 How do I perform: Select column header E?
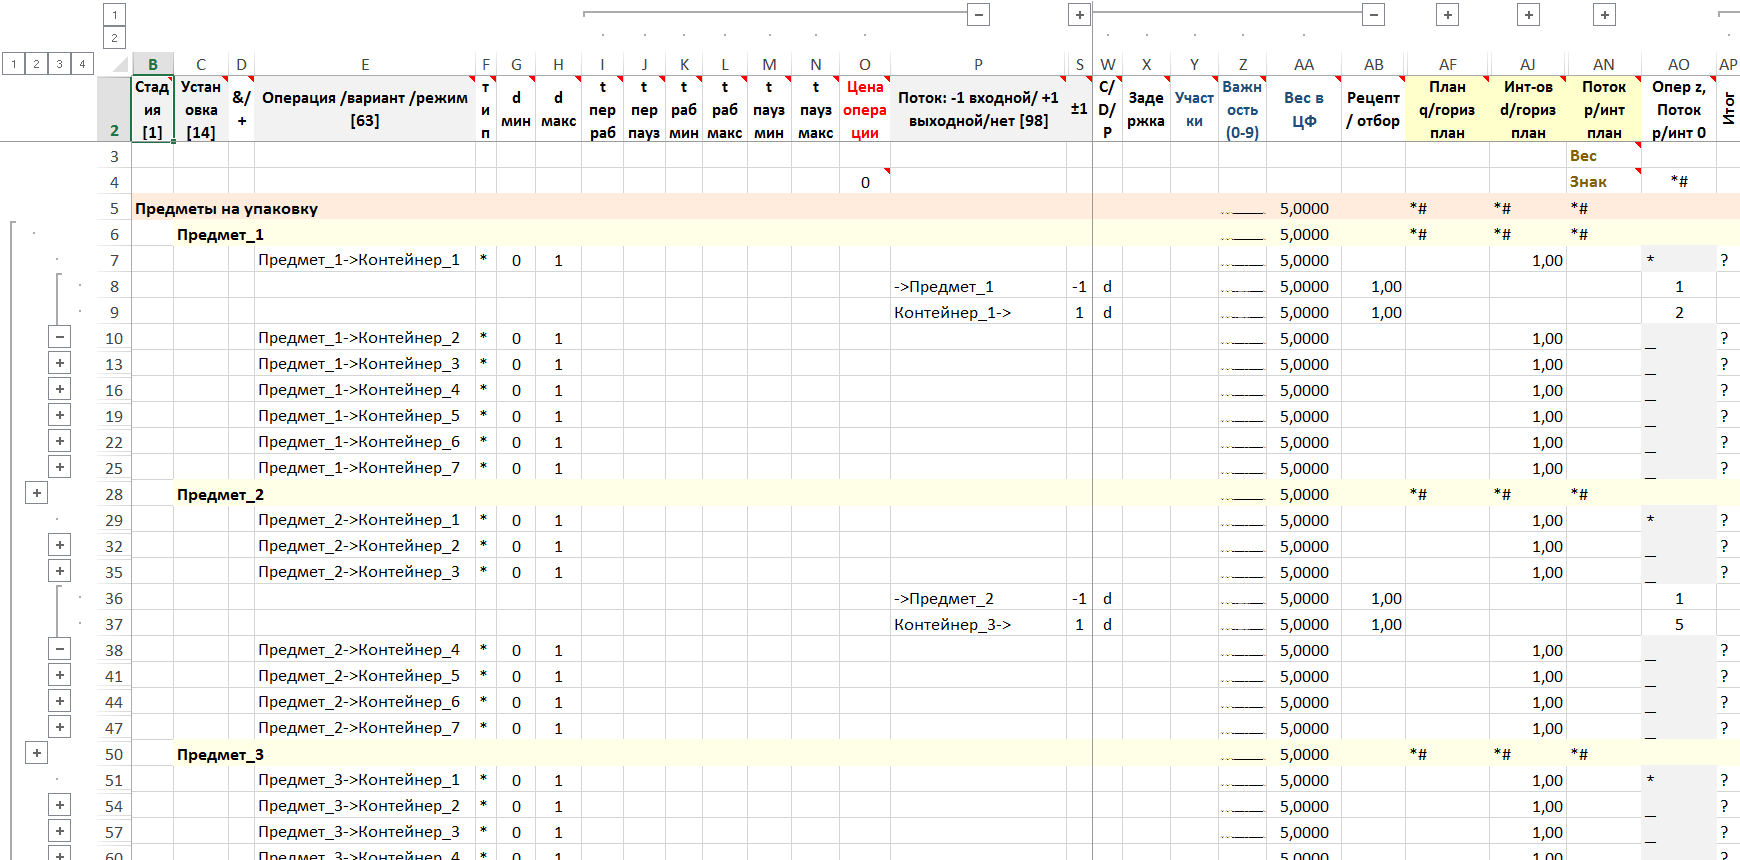(365, 64)
